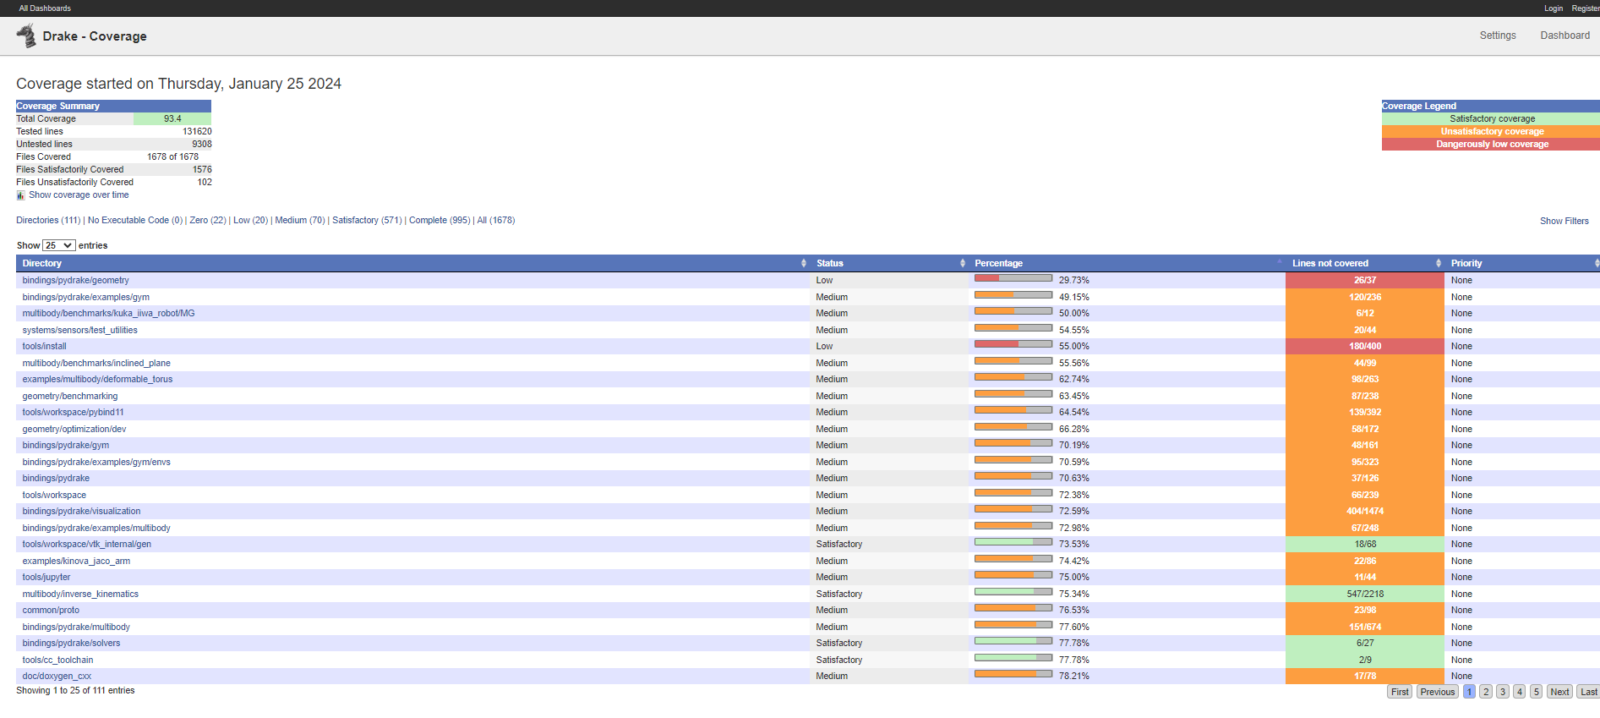Go to Dashboard in the top navigation
The image size is (1600, 718).
[x=1564, y=35]
